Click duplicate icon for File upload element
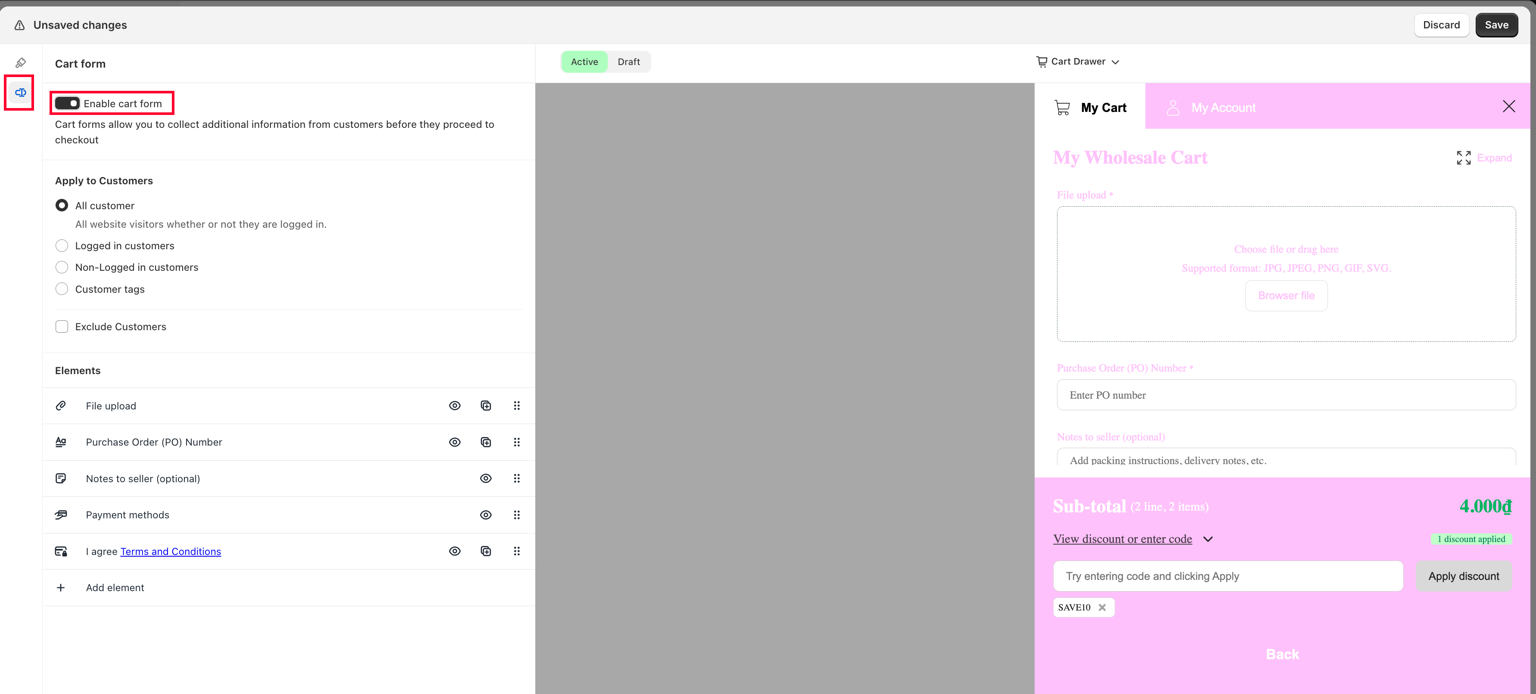Viewport: 1536px width, 694px height. pyautogui.click(x=486, y=406)
